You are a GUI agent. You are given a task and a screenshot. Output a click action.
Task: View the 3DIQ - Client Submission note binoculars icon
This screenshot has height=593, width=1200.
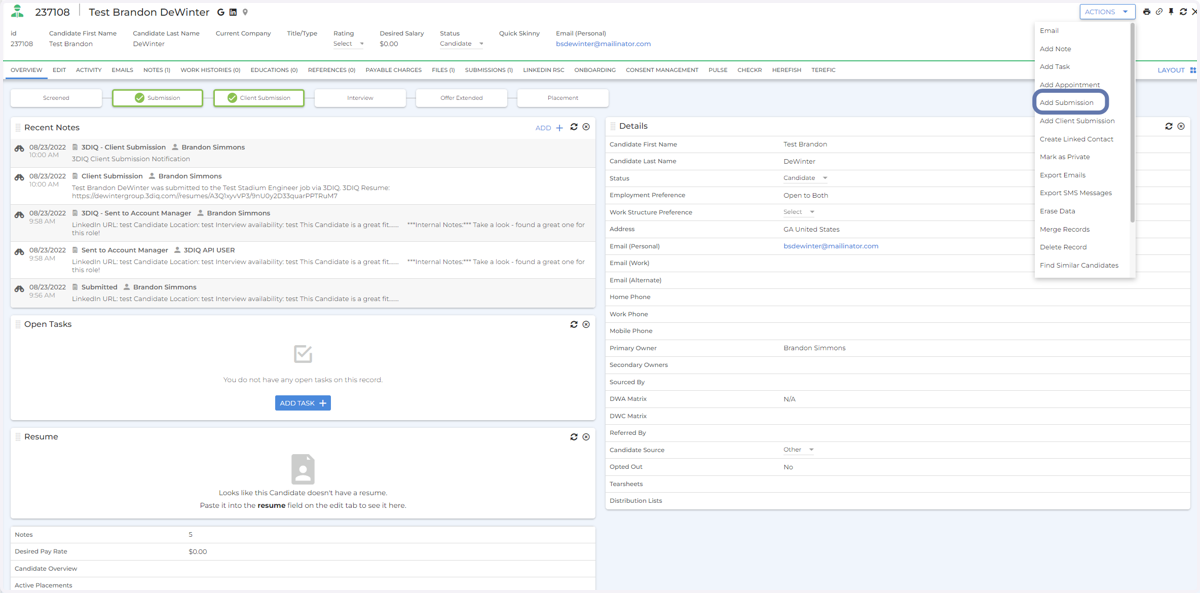19,148
